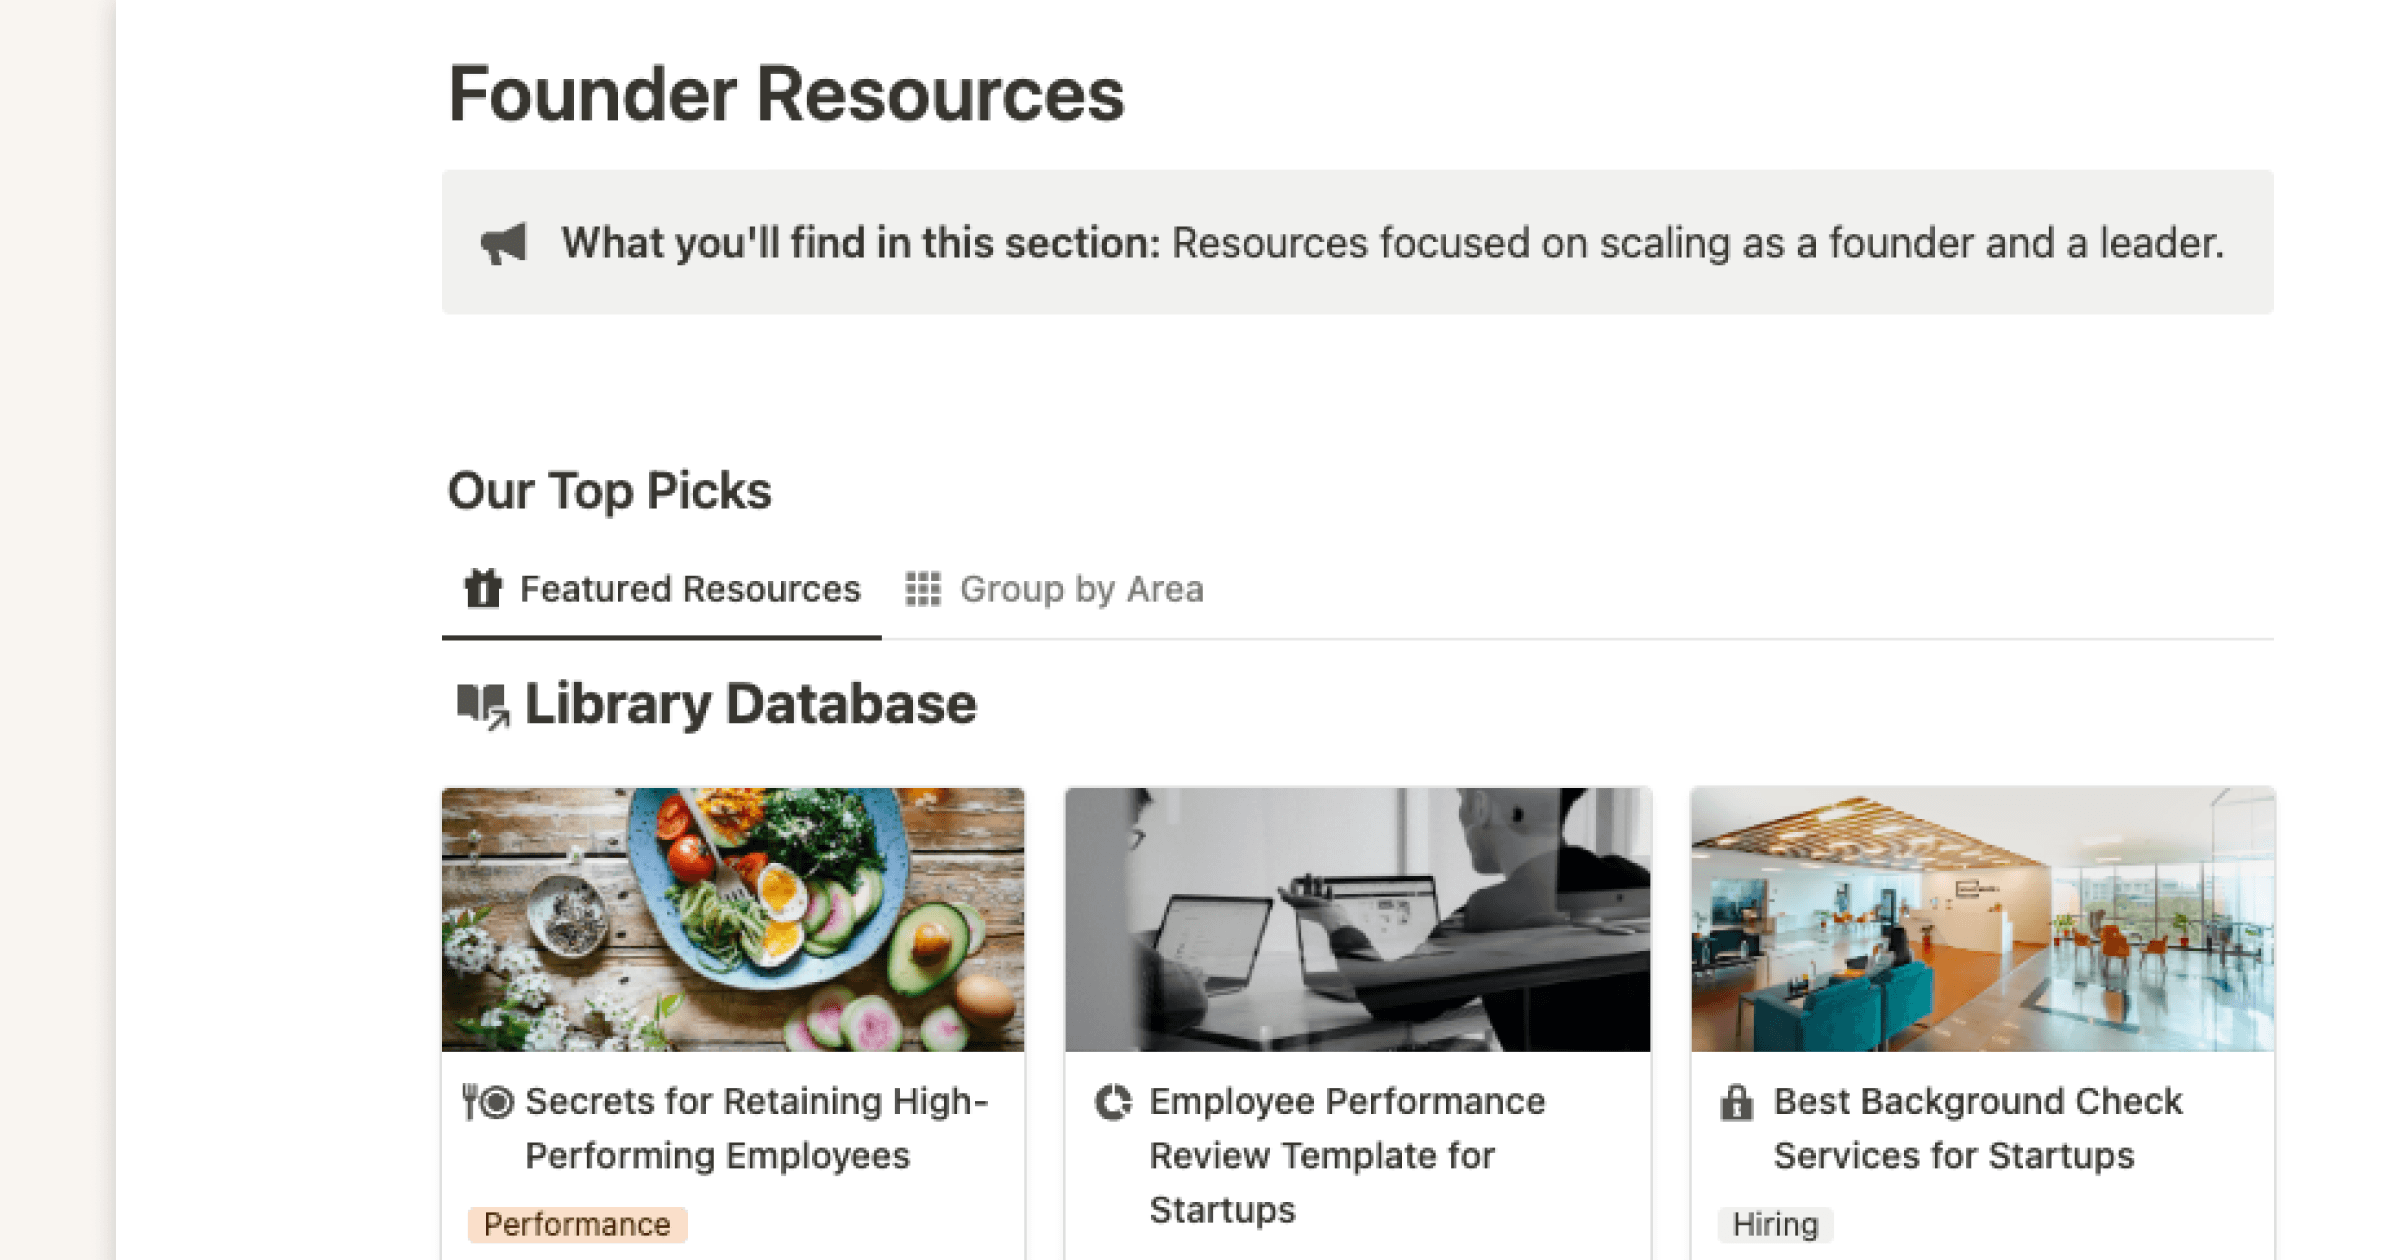Click the book icon next to Library Database
The image size is (2400, 1260).
pyautogui.click(x=483, y=705)
